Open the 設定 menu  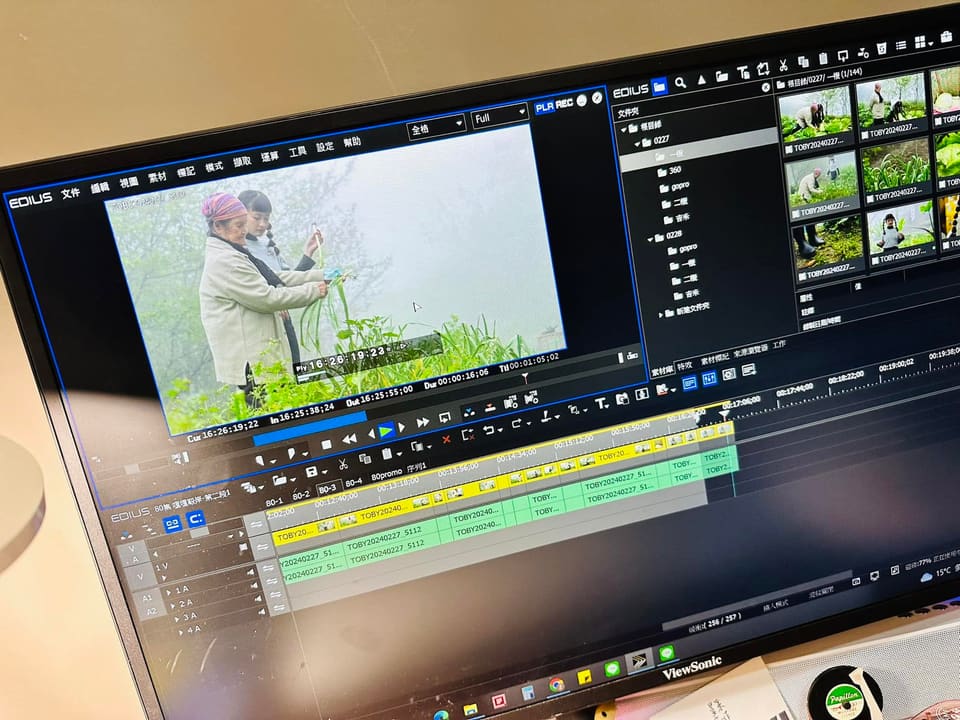pyautogui.click(x=325, y=146)
